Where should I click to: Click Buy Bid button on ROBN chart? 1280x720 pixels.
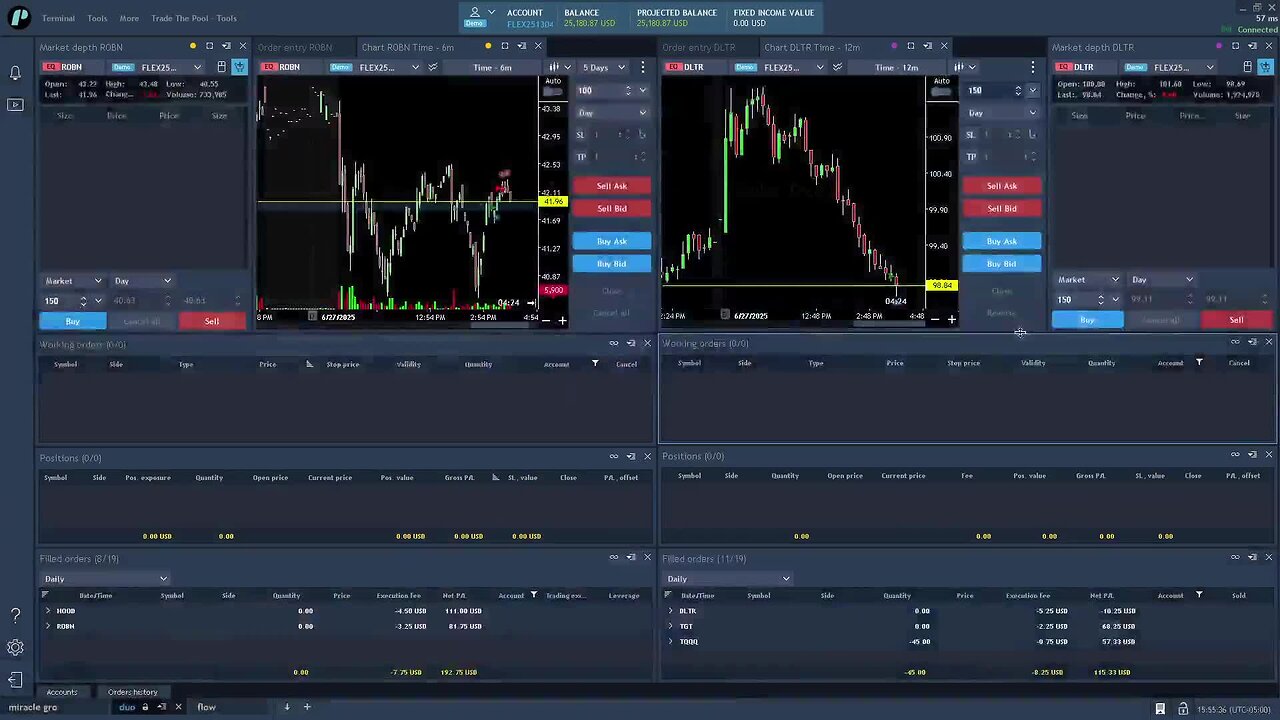[x=612, y=264]
